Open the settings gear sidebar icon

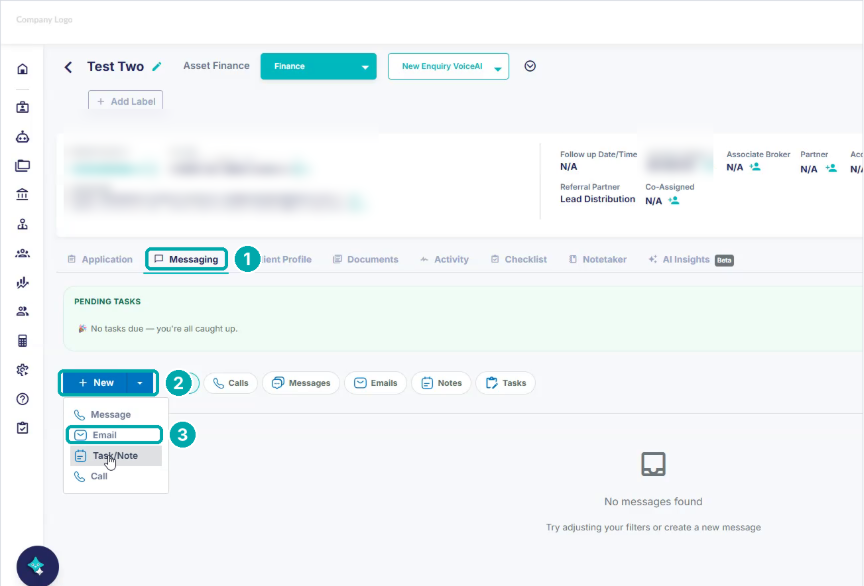(x=23, y=370)
